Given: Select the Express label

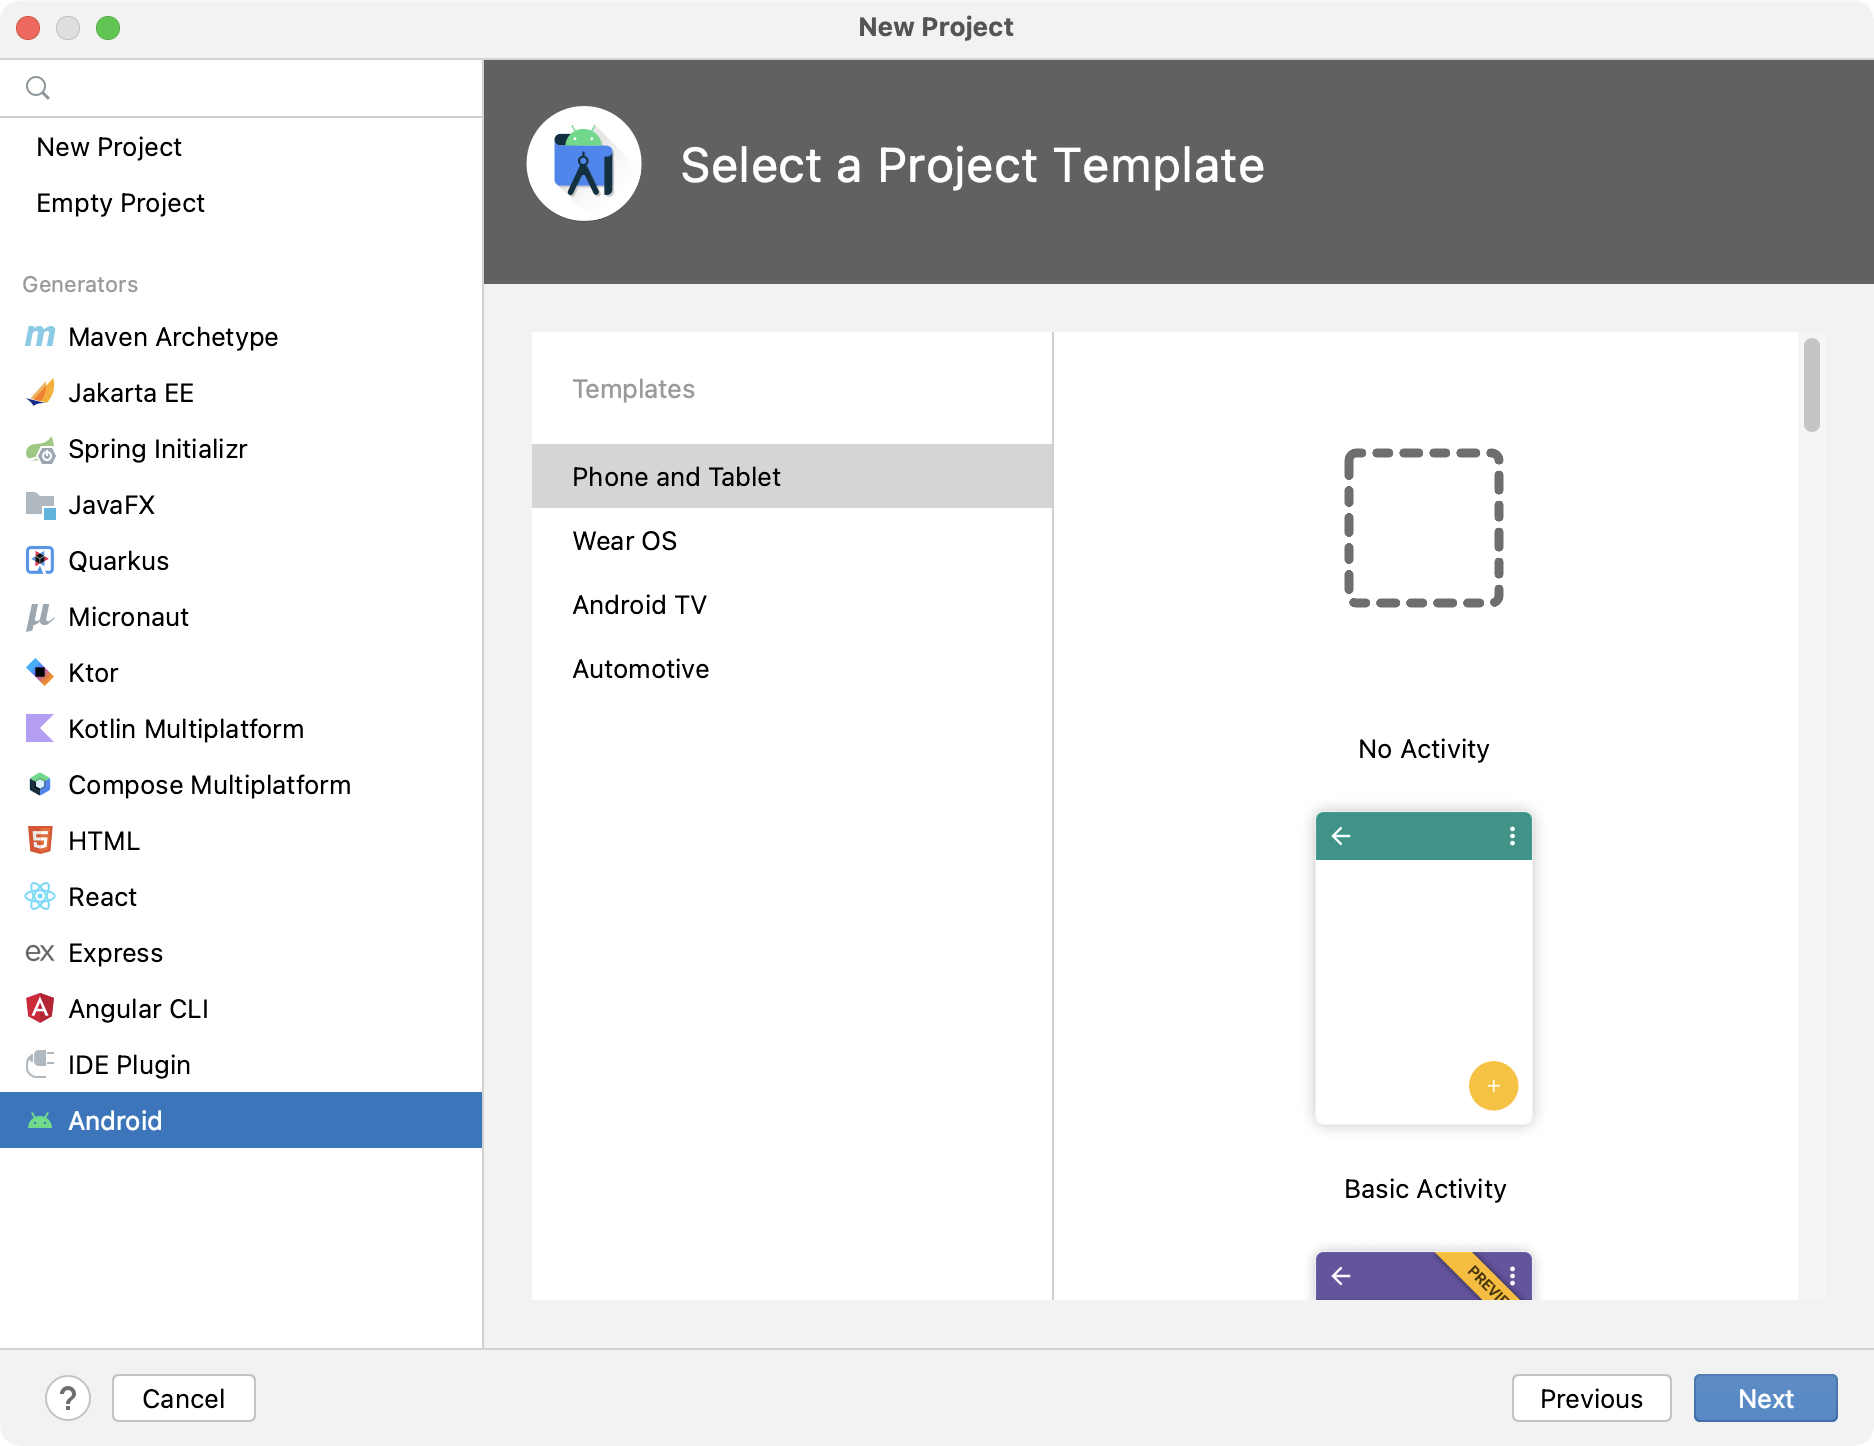Looking at the screenshot, I should coord(115,953).
